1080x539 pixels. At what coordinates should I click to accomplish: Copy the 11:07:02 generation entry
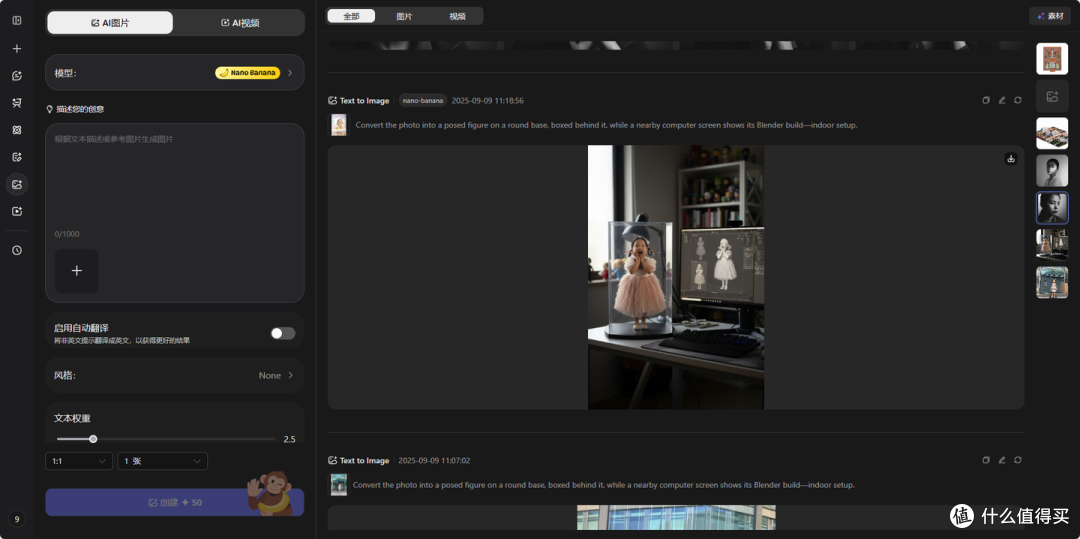pos(986,460)
